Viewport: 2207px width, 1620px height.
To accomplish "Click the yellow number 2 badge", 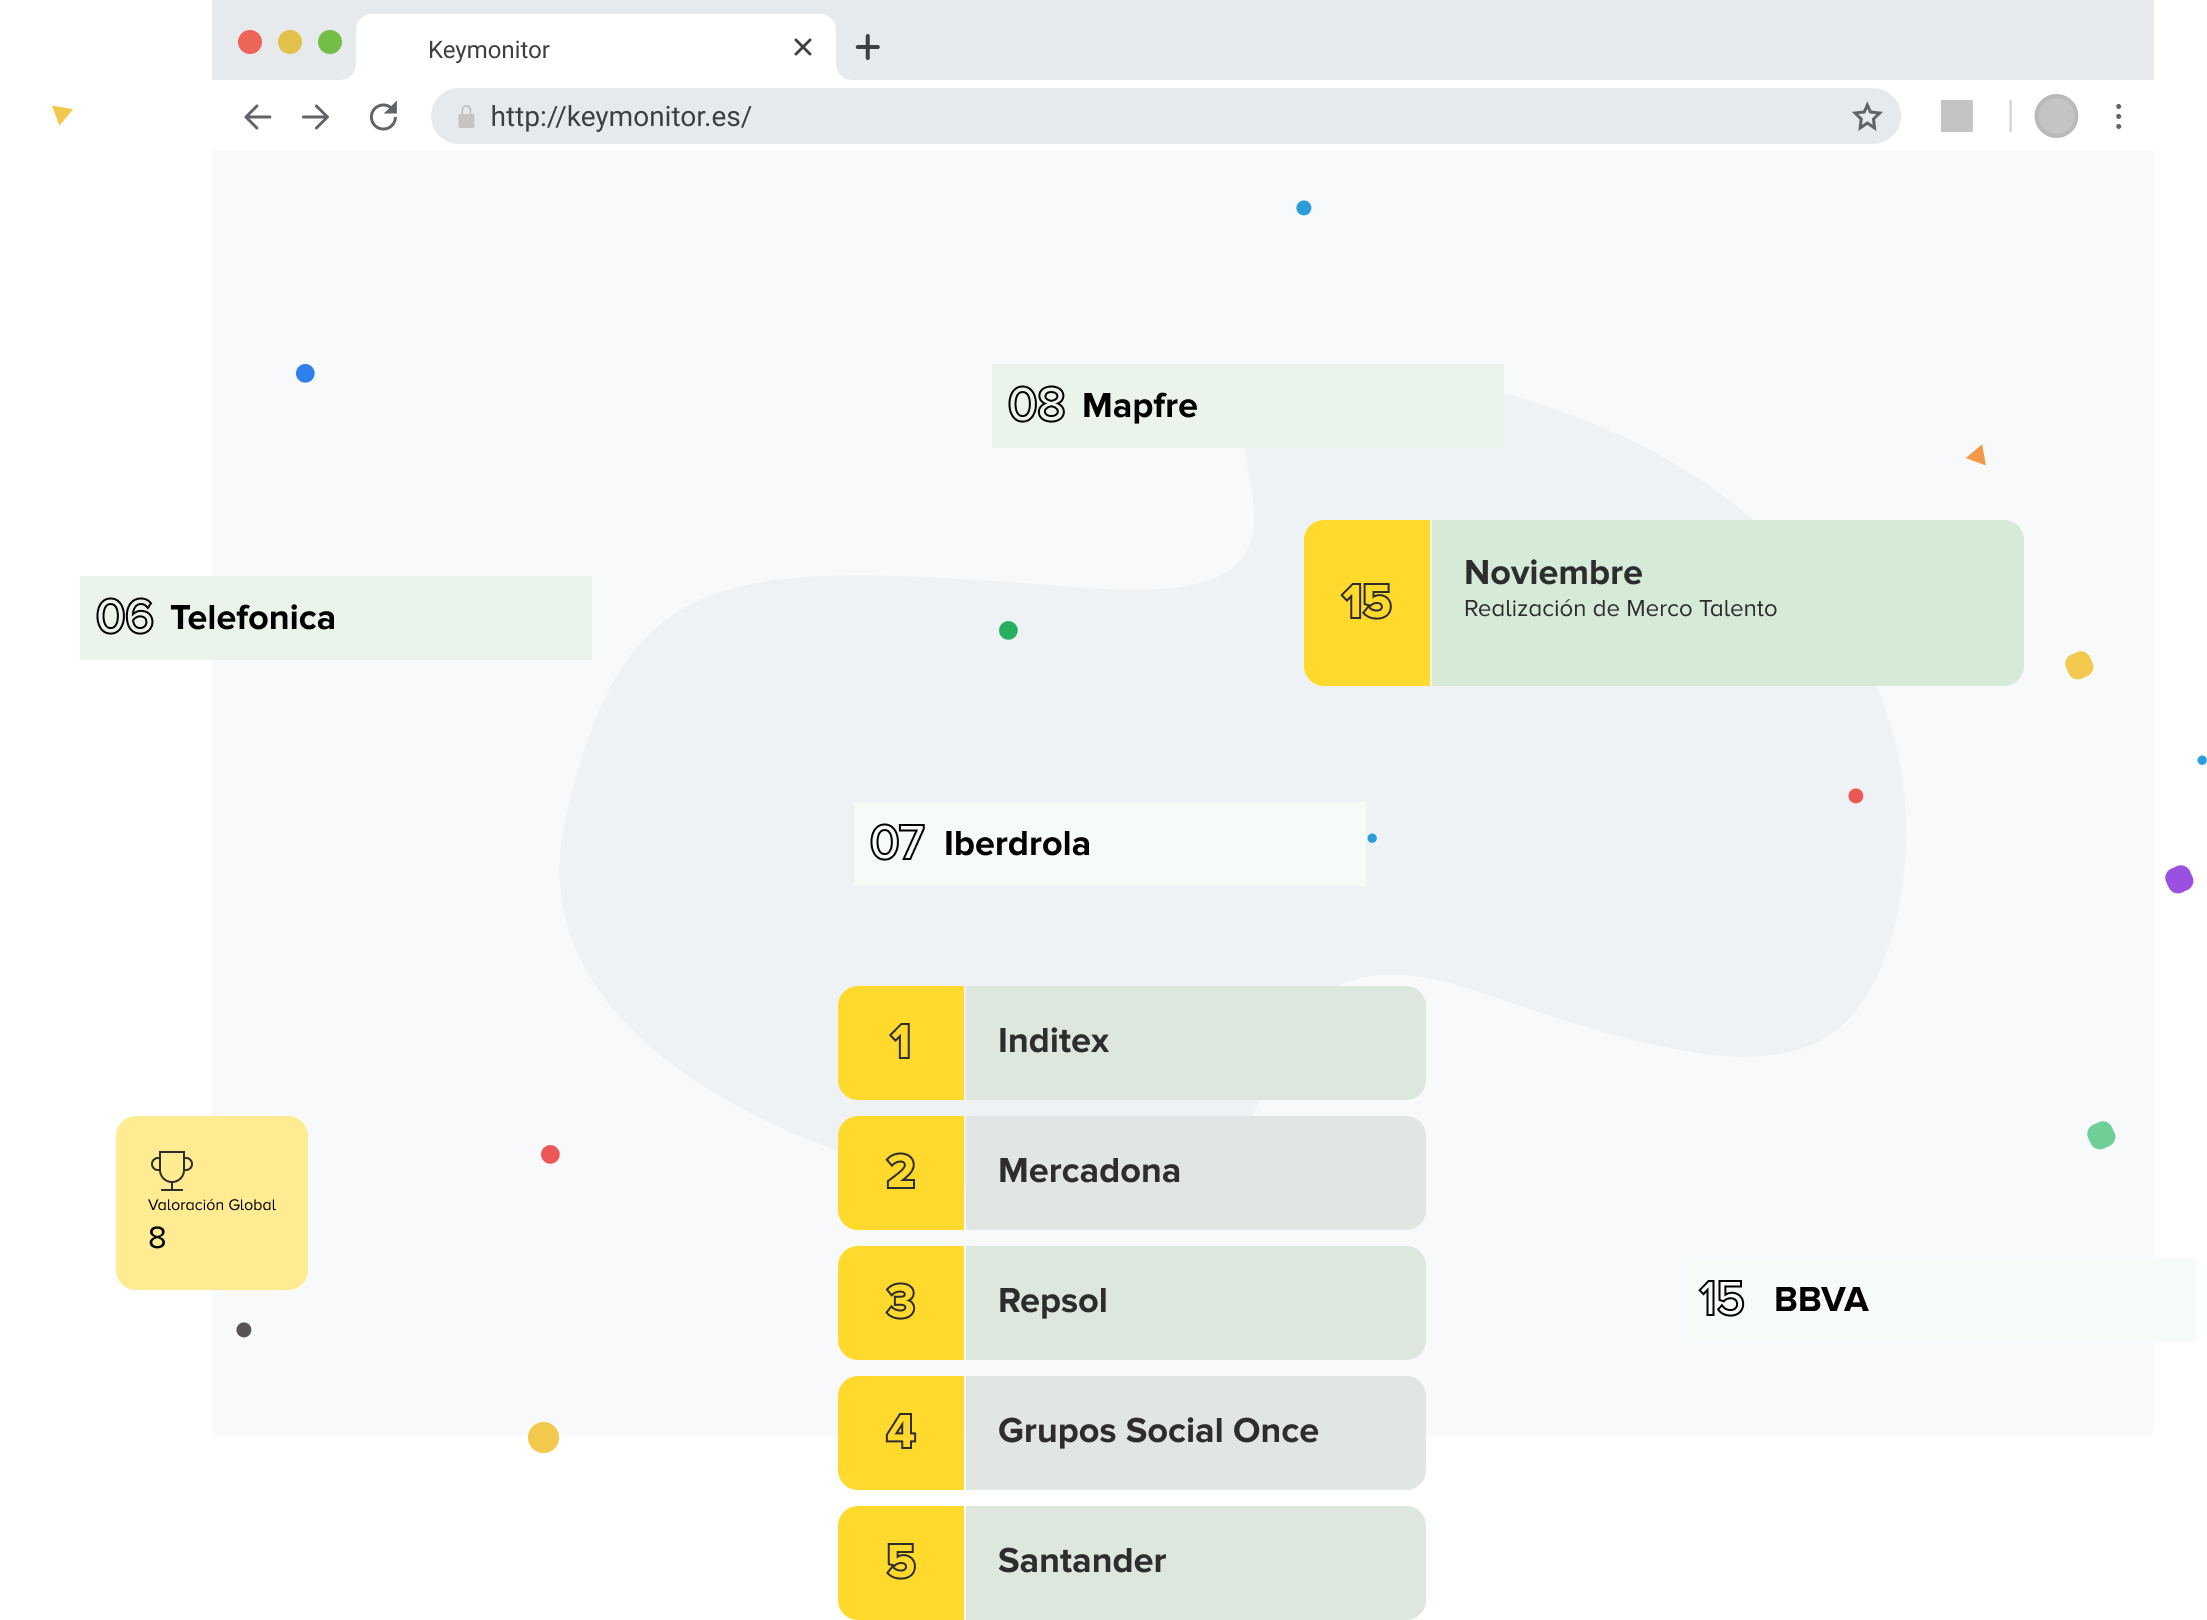I will pyautogui.click(x=901, y=1172).
